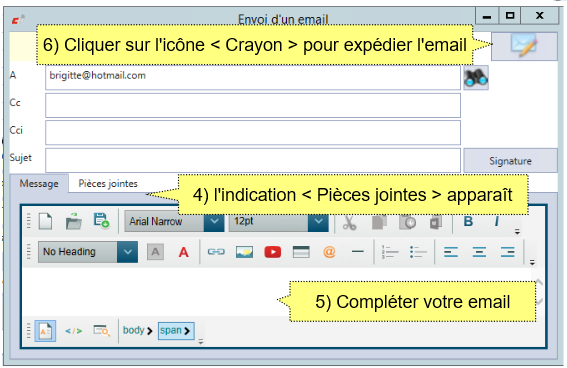Expand the second toolbar overflow arrow
The image size is (567, 368).
532,262
